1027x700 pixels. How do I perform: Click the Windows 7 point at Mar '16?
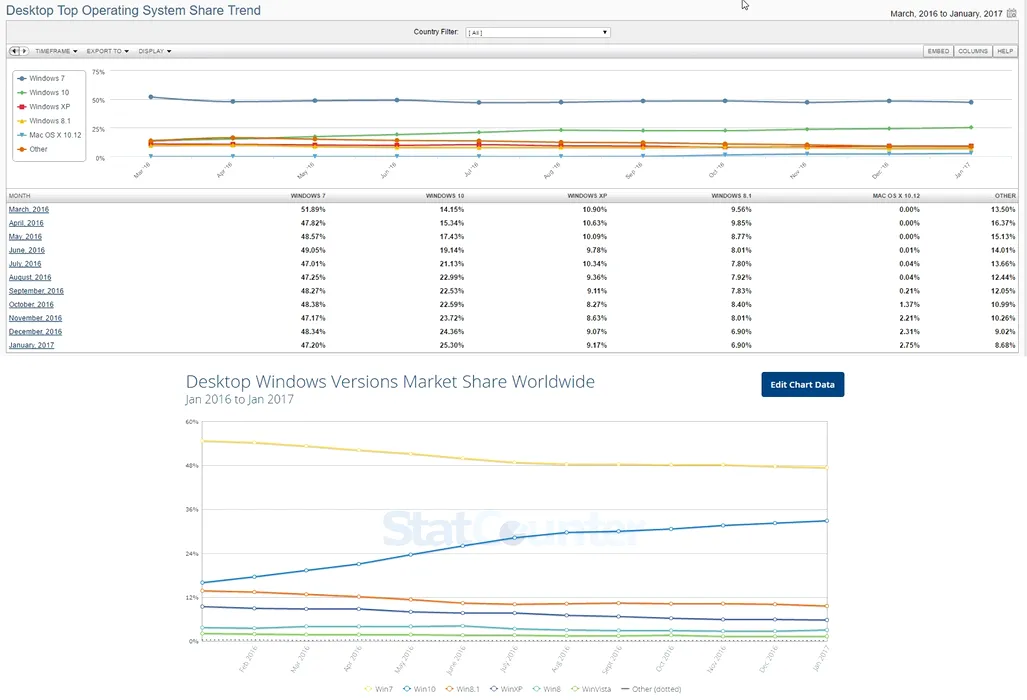(x=151, y=97)
